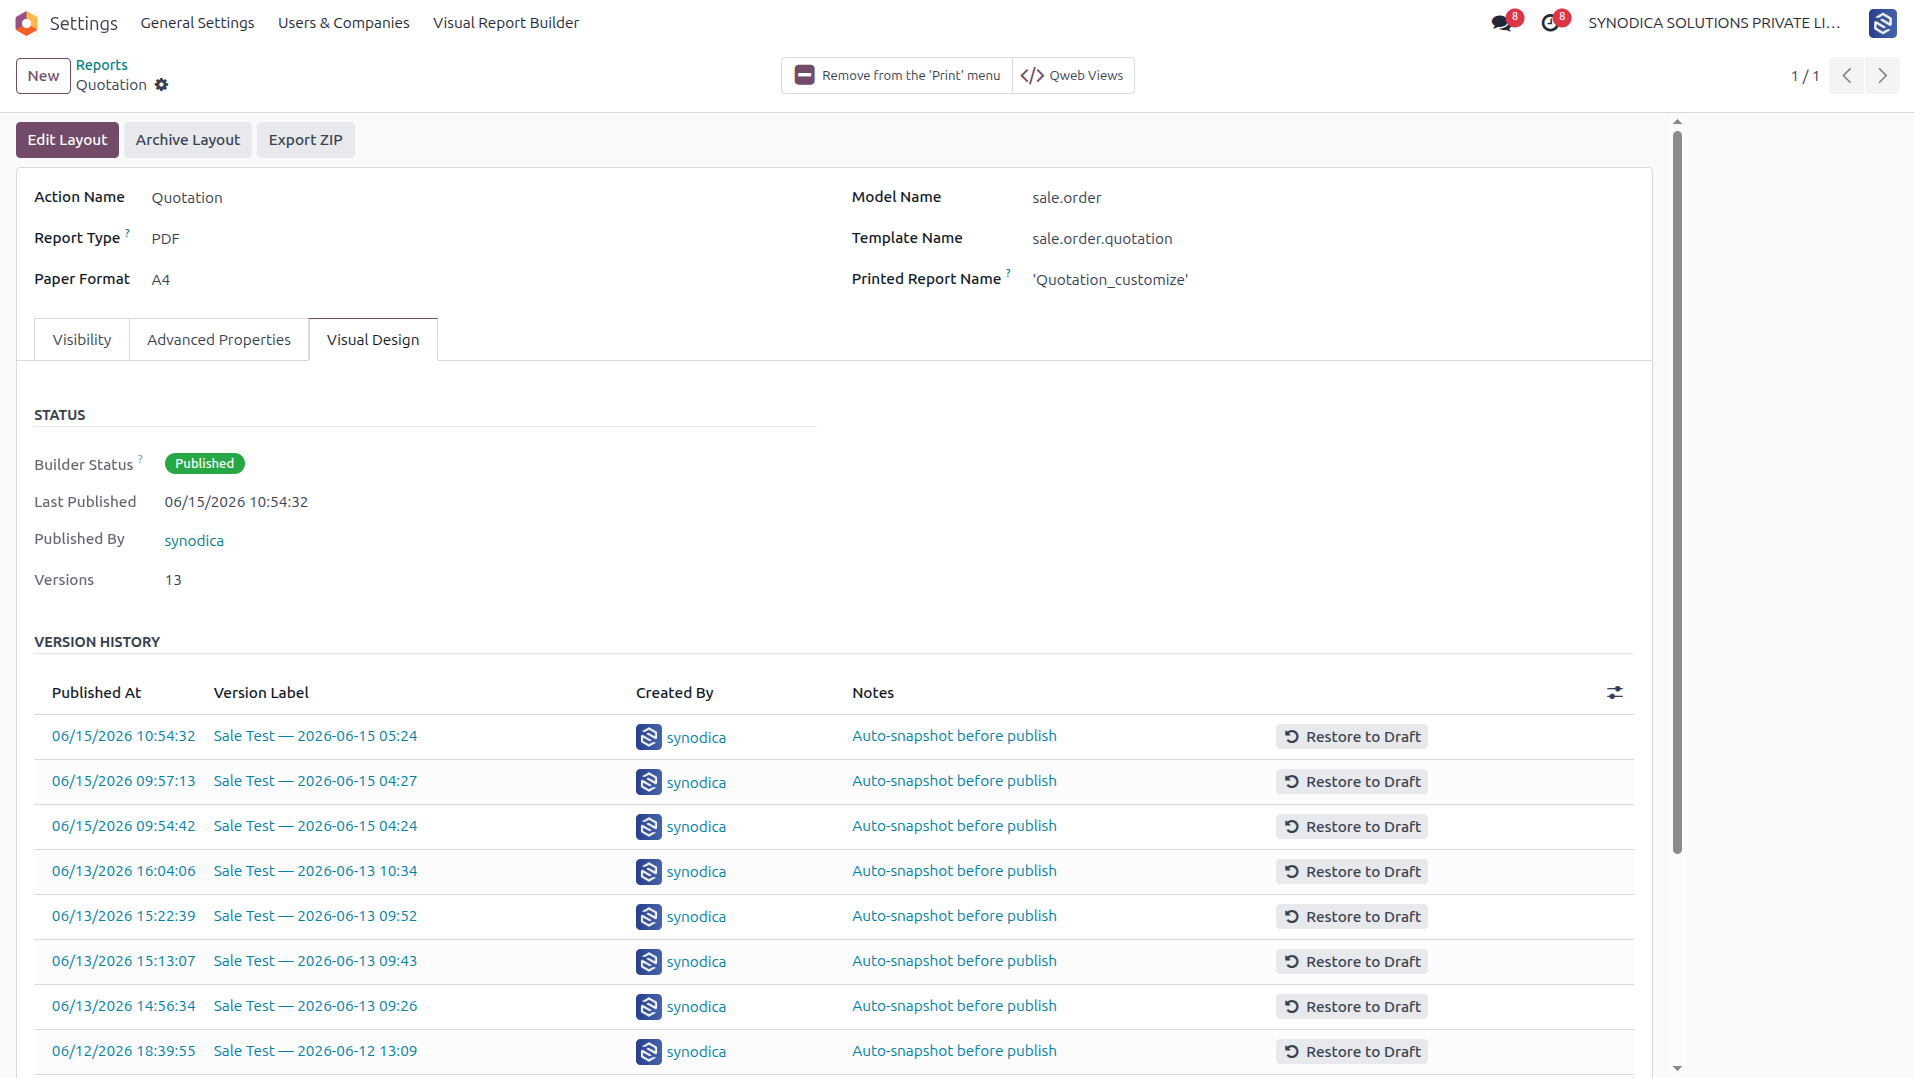Click the Notes column header
Viewport: 1914px width, 1078px height.
[873, 693]
